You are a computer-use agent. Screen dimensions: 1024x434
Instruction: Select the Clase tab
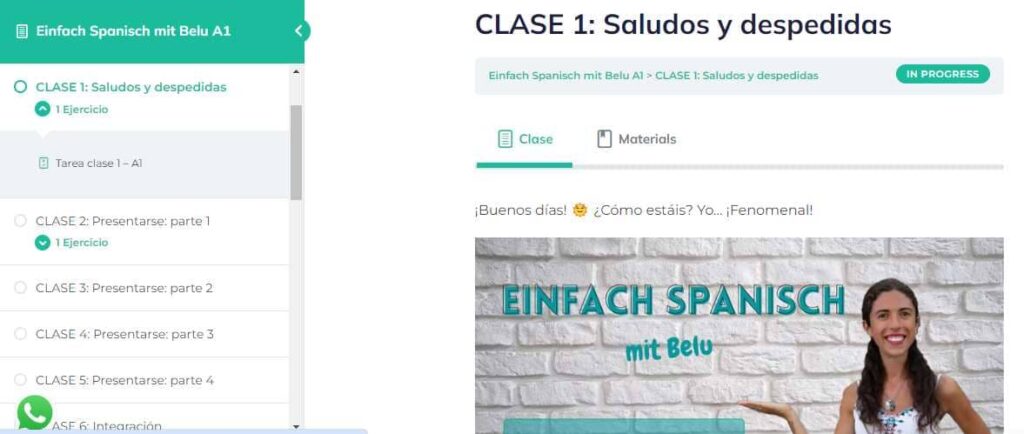pyautogui.click(x=525, y=139)
